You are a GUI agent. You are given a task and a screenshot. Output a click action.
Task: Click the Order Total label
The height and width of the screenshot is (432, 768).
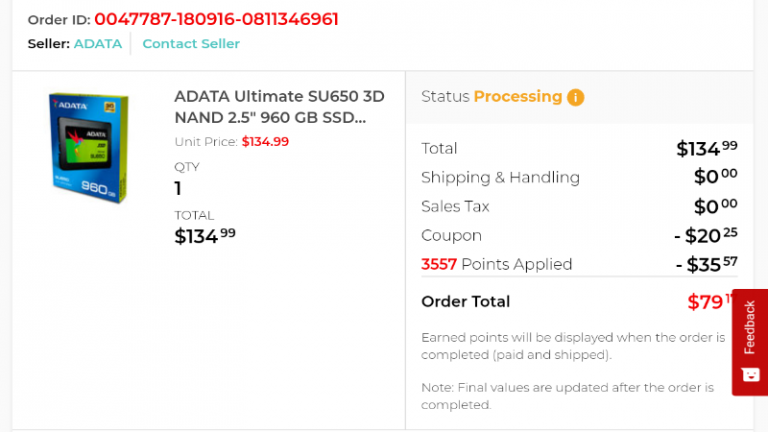[465, 302]
